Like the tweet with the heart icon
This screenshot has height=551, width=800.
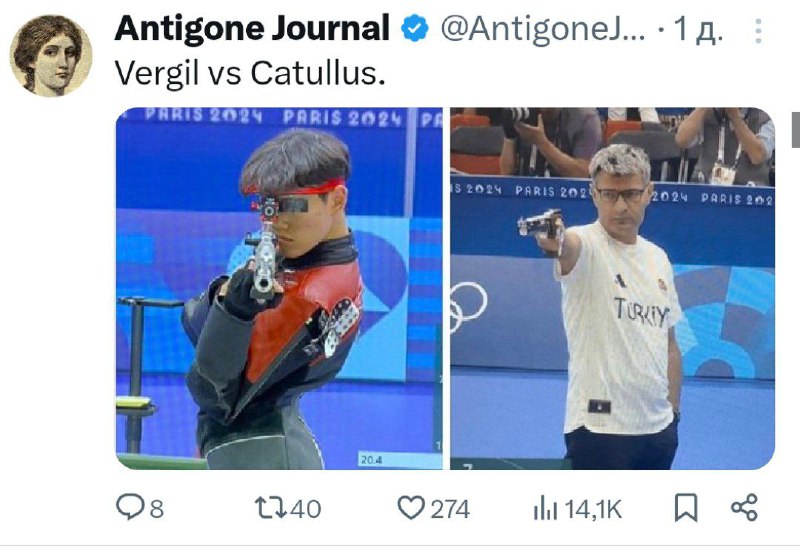point(411,508)
